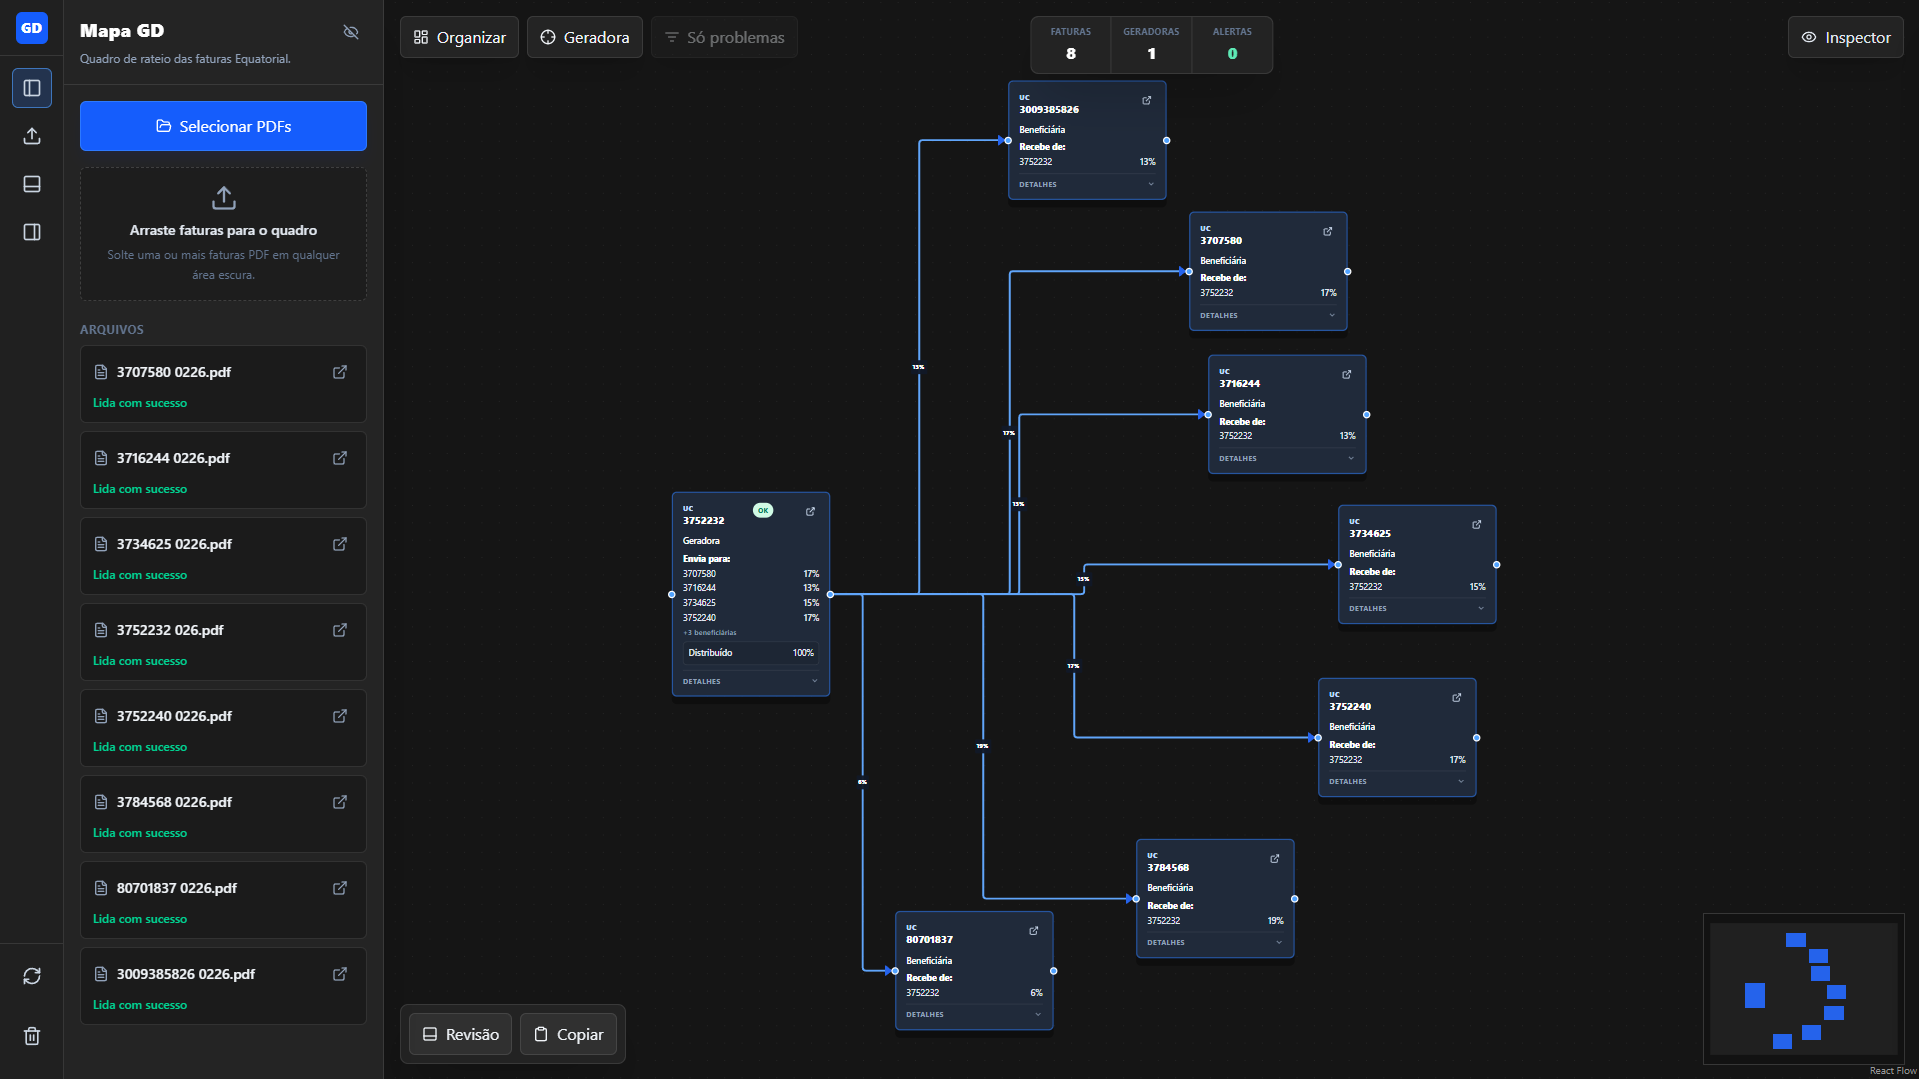Toggle the crossed-eye hide icon beside Mapa GD

point(351,32)
